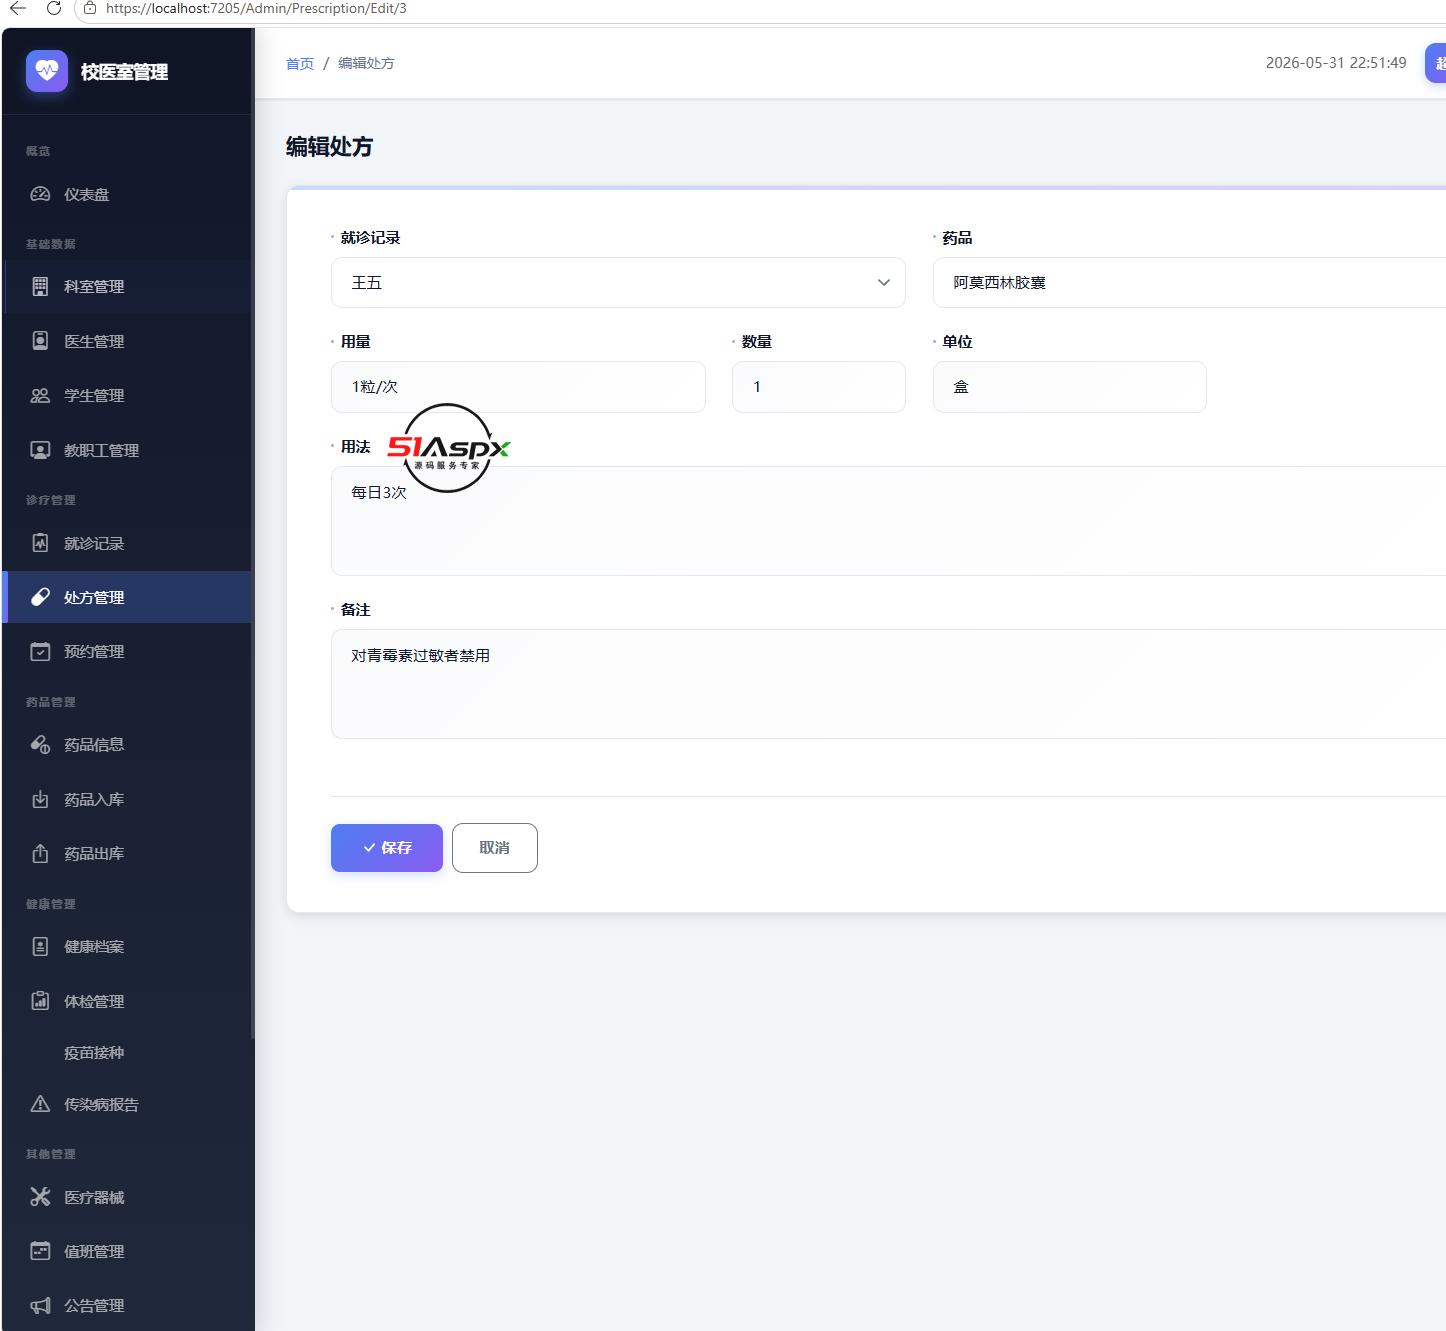Click the 取消 cancel button

click(495, 848)
